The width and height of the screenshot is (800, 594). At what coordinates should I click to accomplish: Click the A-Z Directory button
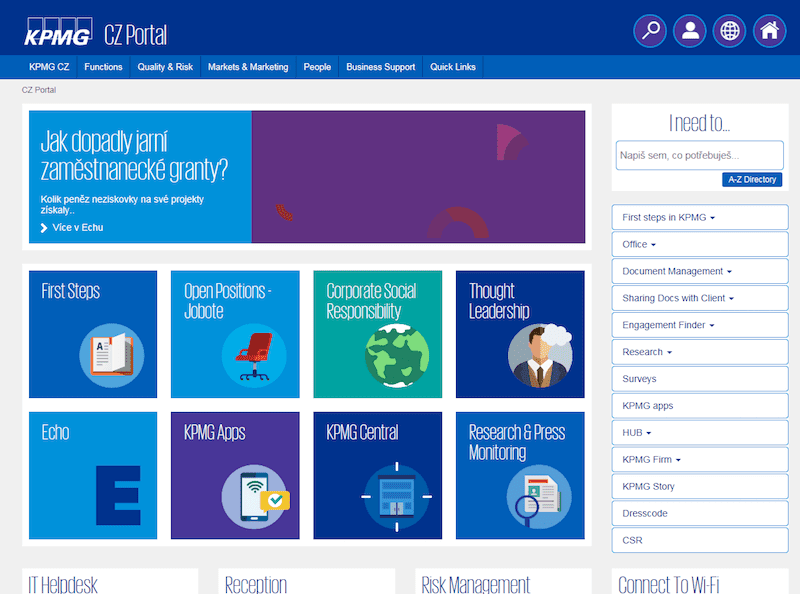pyautogui.click(x=752, y=180)
